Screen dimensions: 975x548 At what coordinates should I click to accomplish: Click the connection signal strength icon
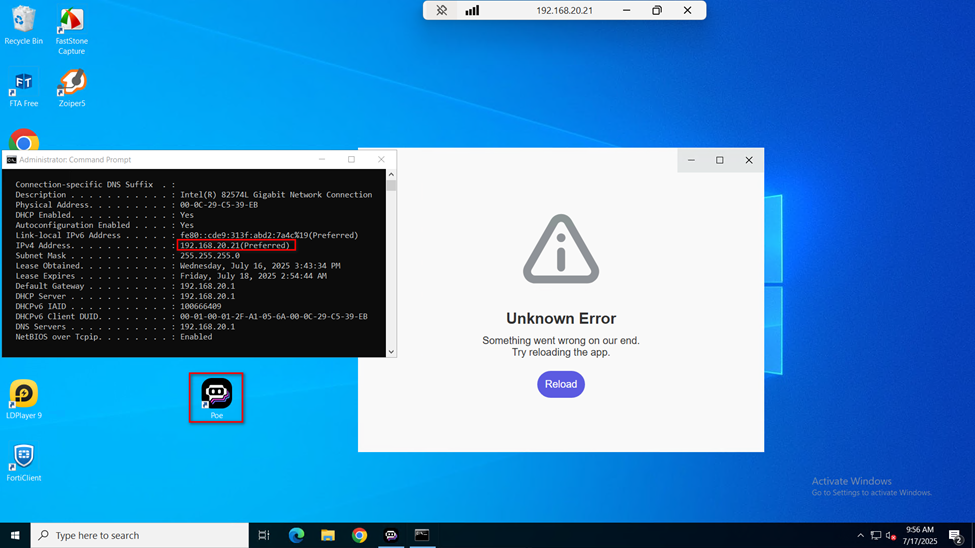472,10
